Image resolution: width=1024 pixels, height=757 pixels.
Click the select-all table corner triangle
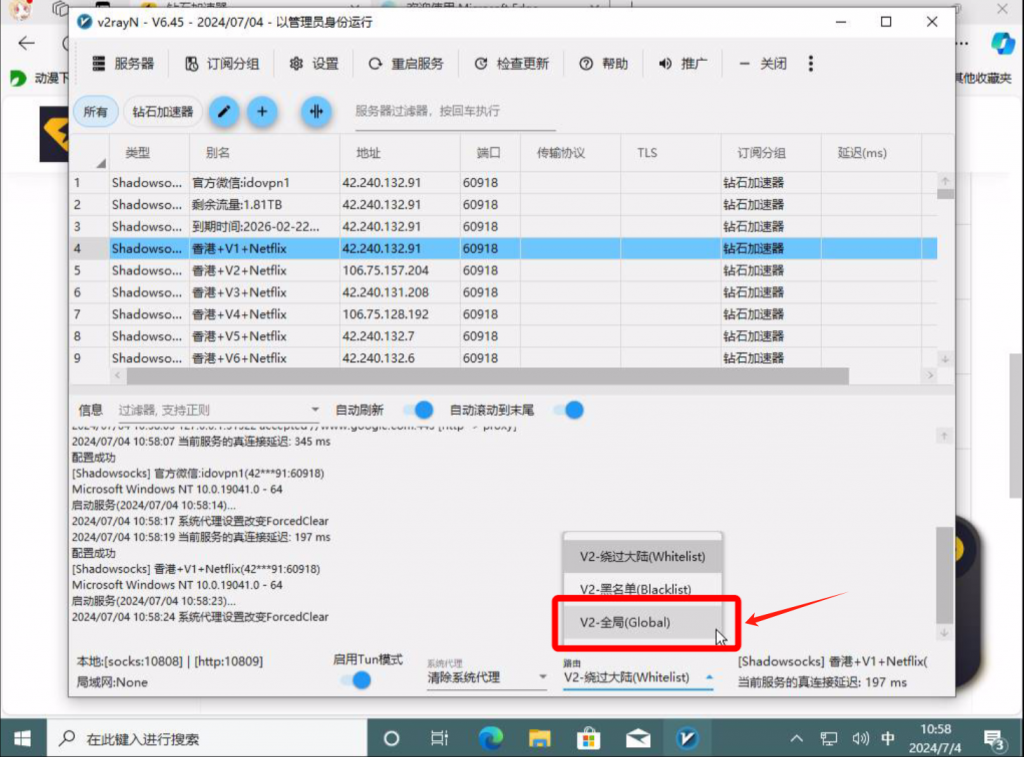pyautogui.click(x=101, y=163)
